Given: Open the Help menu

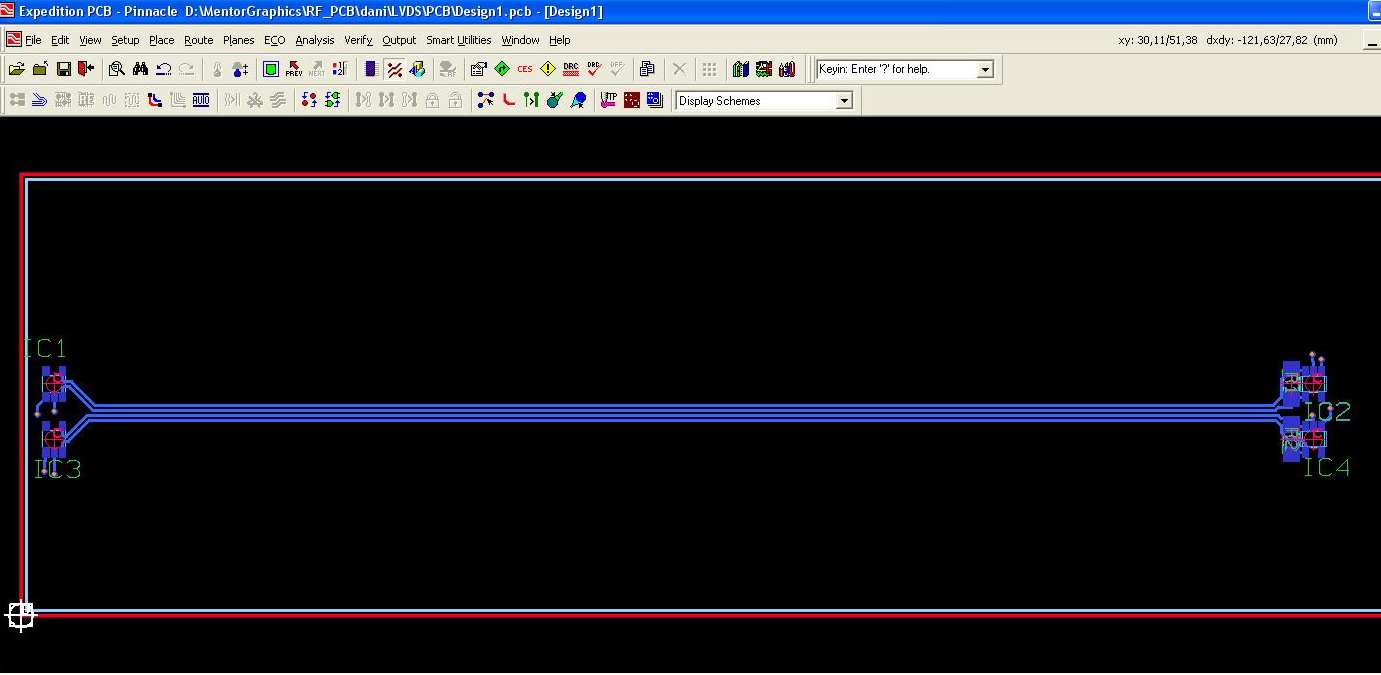Looking at the screenshot, I should point(559,40).
